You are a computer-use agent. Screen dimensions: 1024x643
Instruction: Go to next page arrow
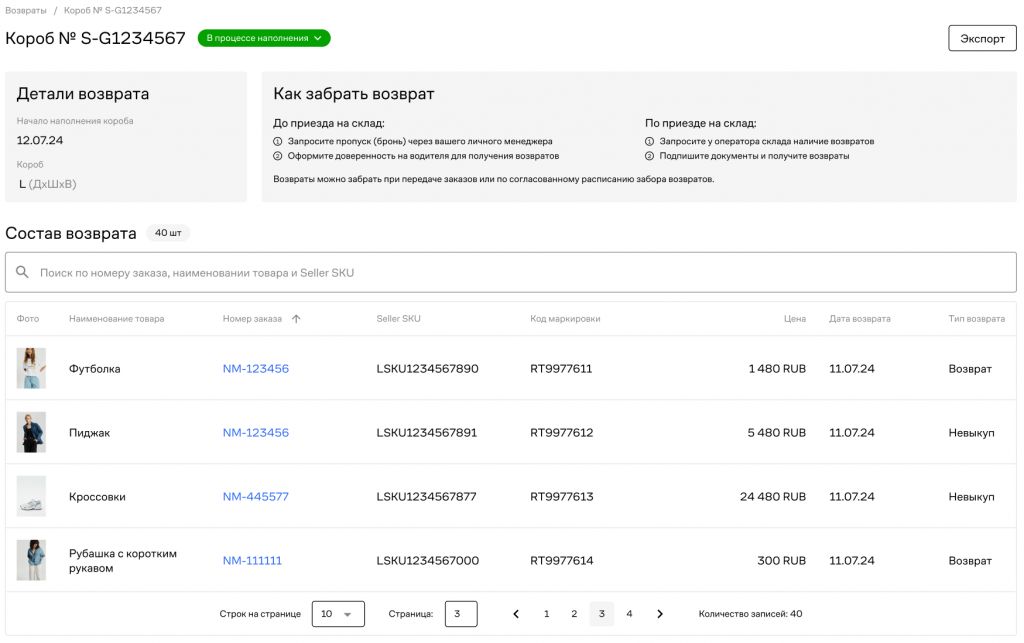click(660, 614)
